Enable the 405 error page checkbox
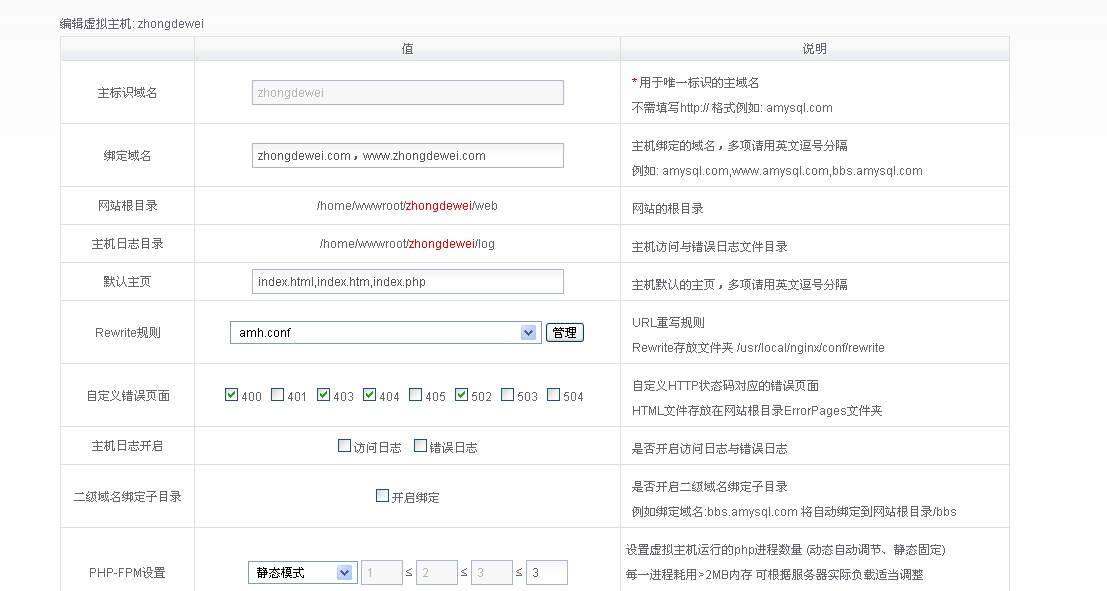 click(x=415, y=395)
